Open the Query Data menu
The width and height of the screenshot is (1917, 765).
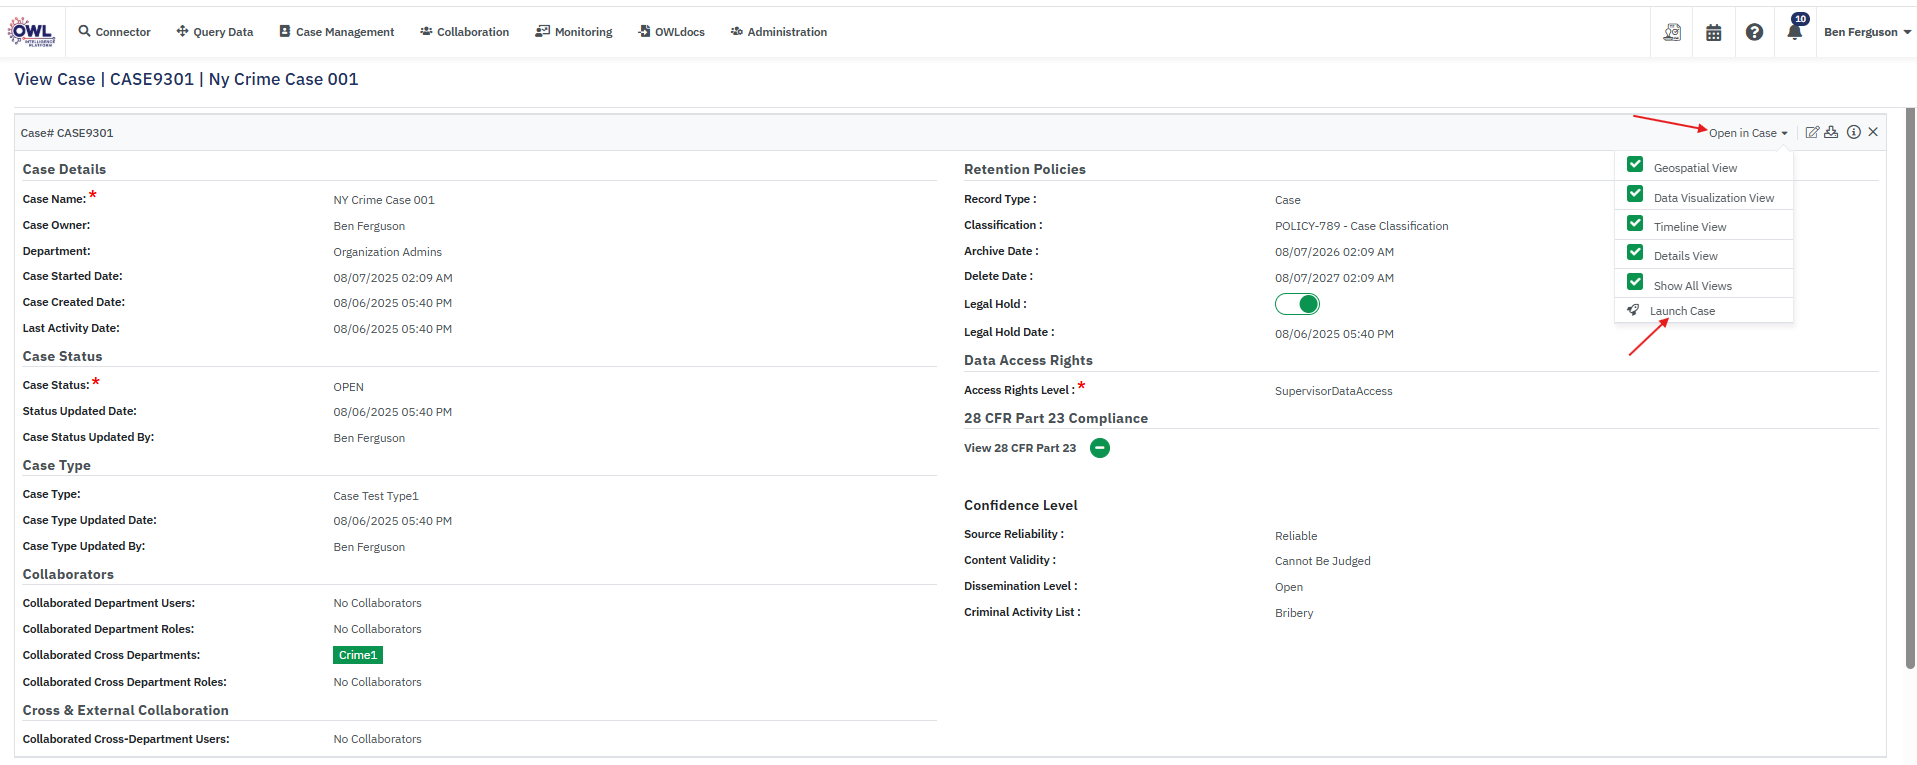[x=215, y=32]
